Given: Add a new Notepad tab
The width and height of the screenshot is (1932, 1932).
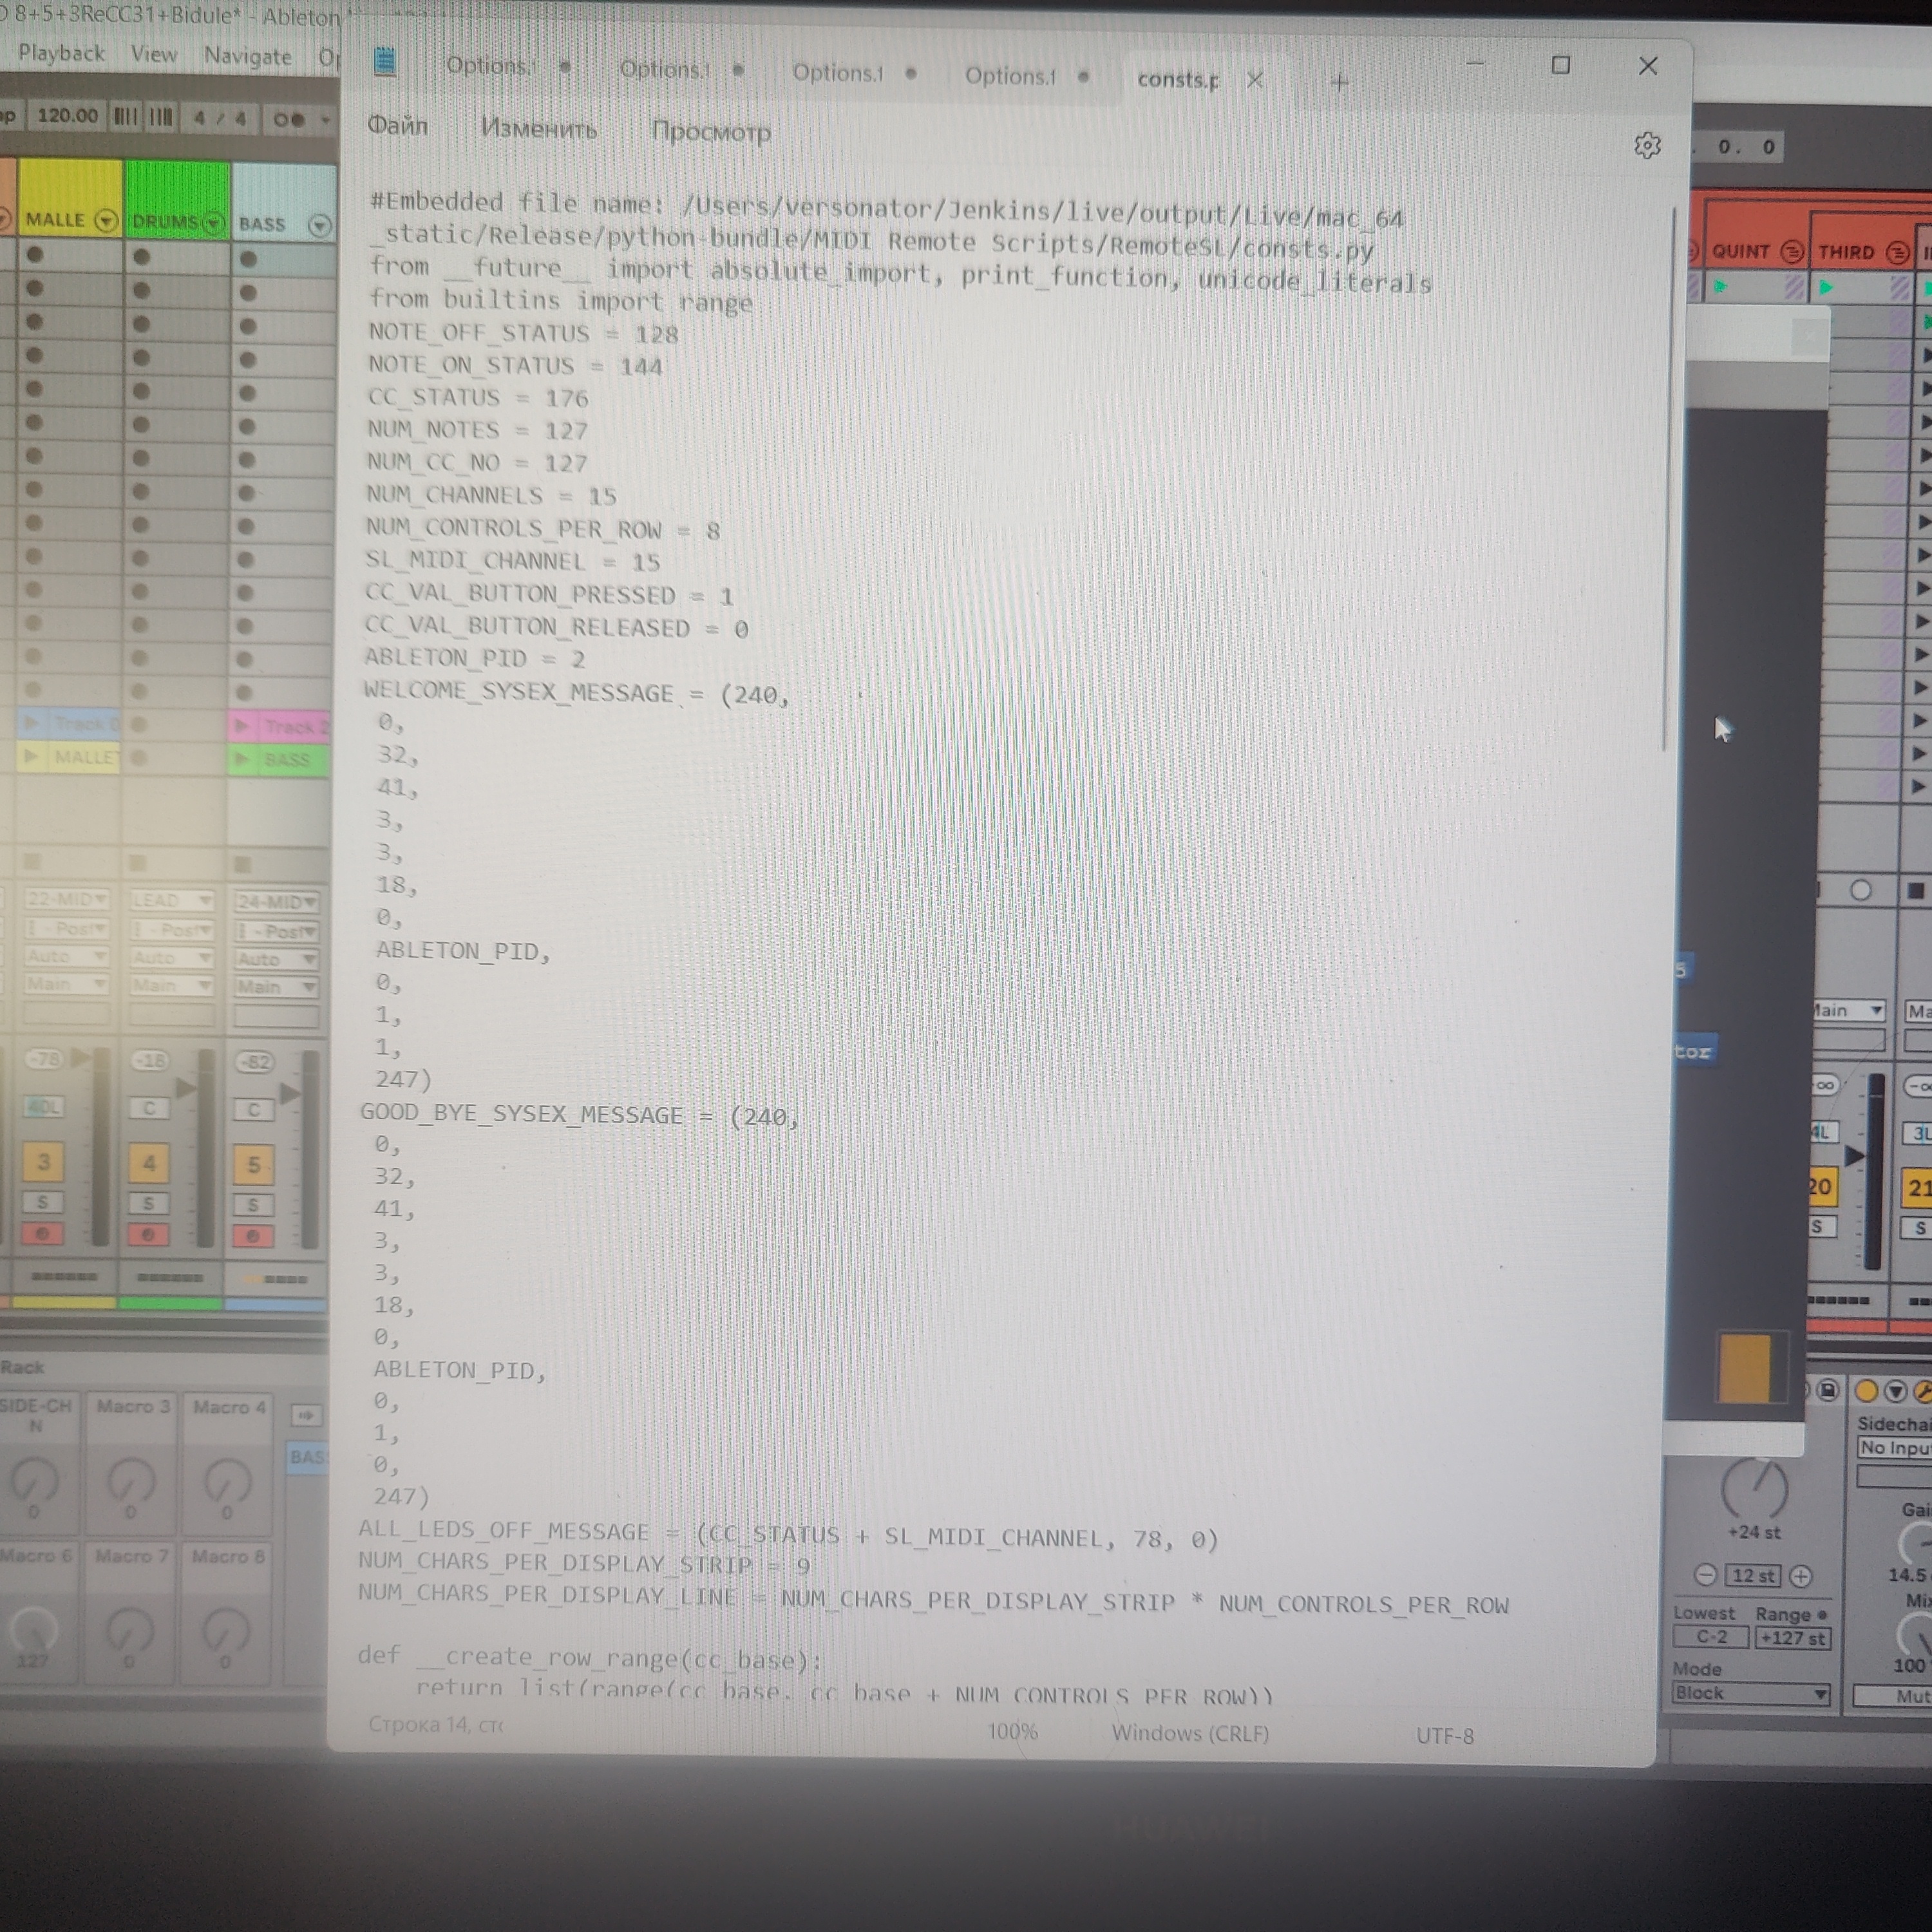Looking at the screenshot, I should (1339, 83).
